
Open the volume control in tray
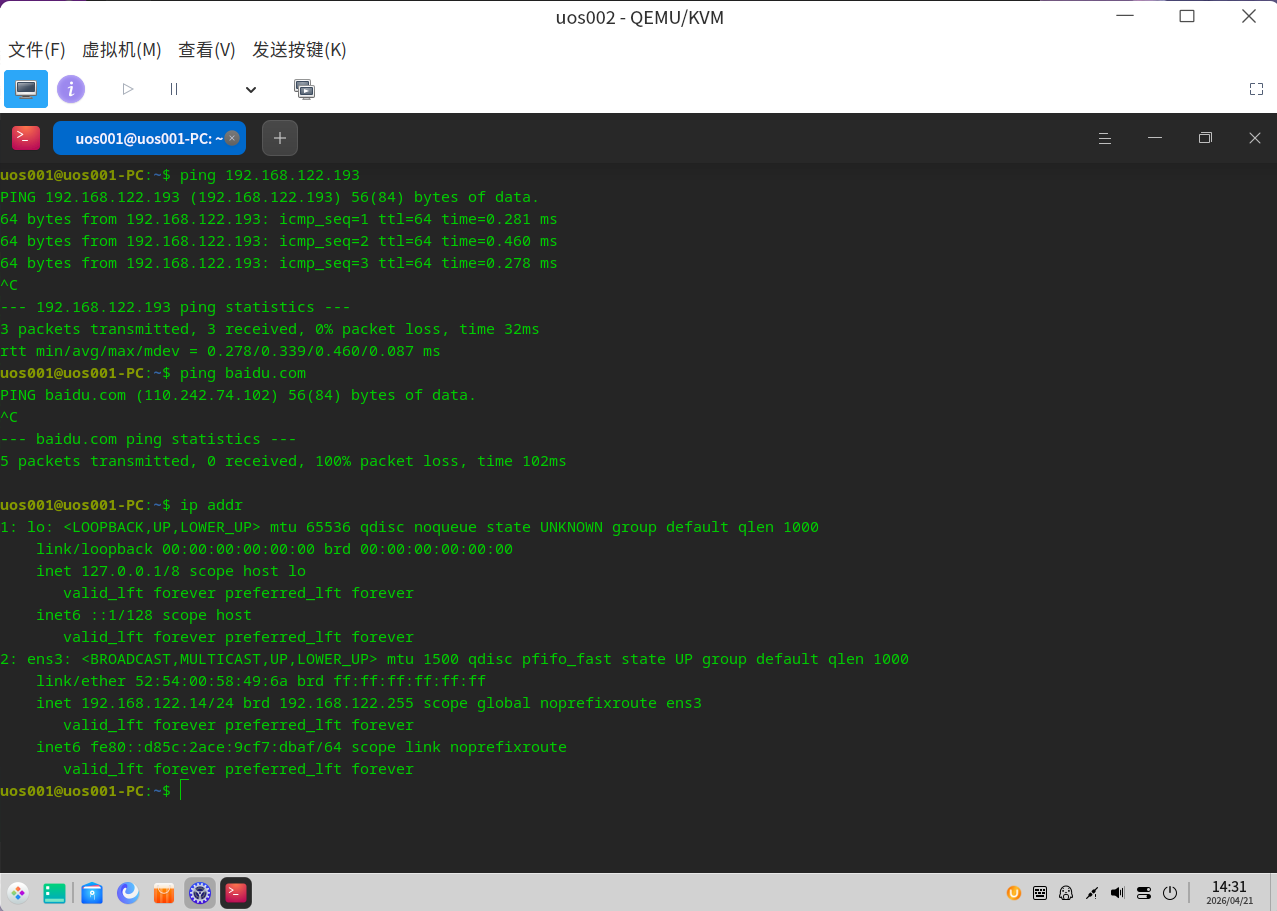(x=1118, y=893)
